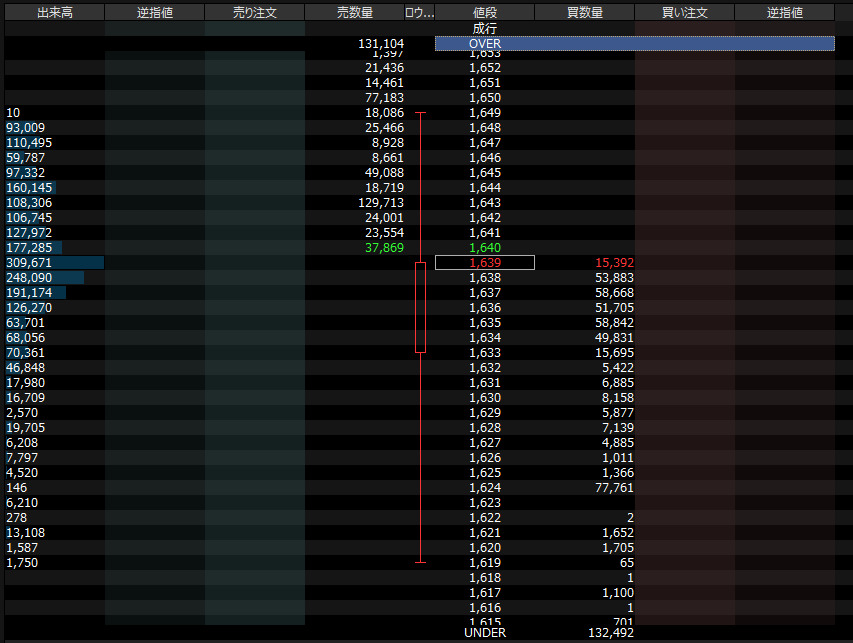
Task: Select the 売り注文 column header
Action: coord(254,13)
